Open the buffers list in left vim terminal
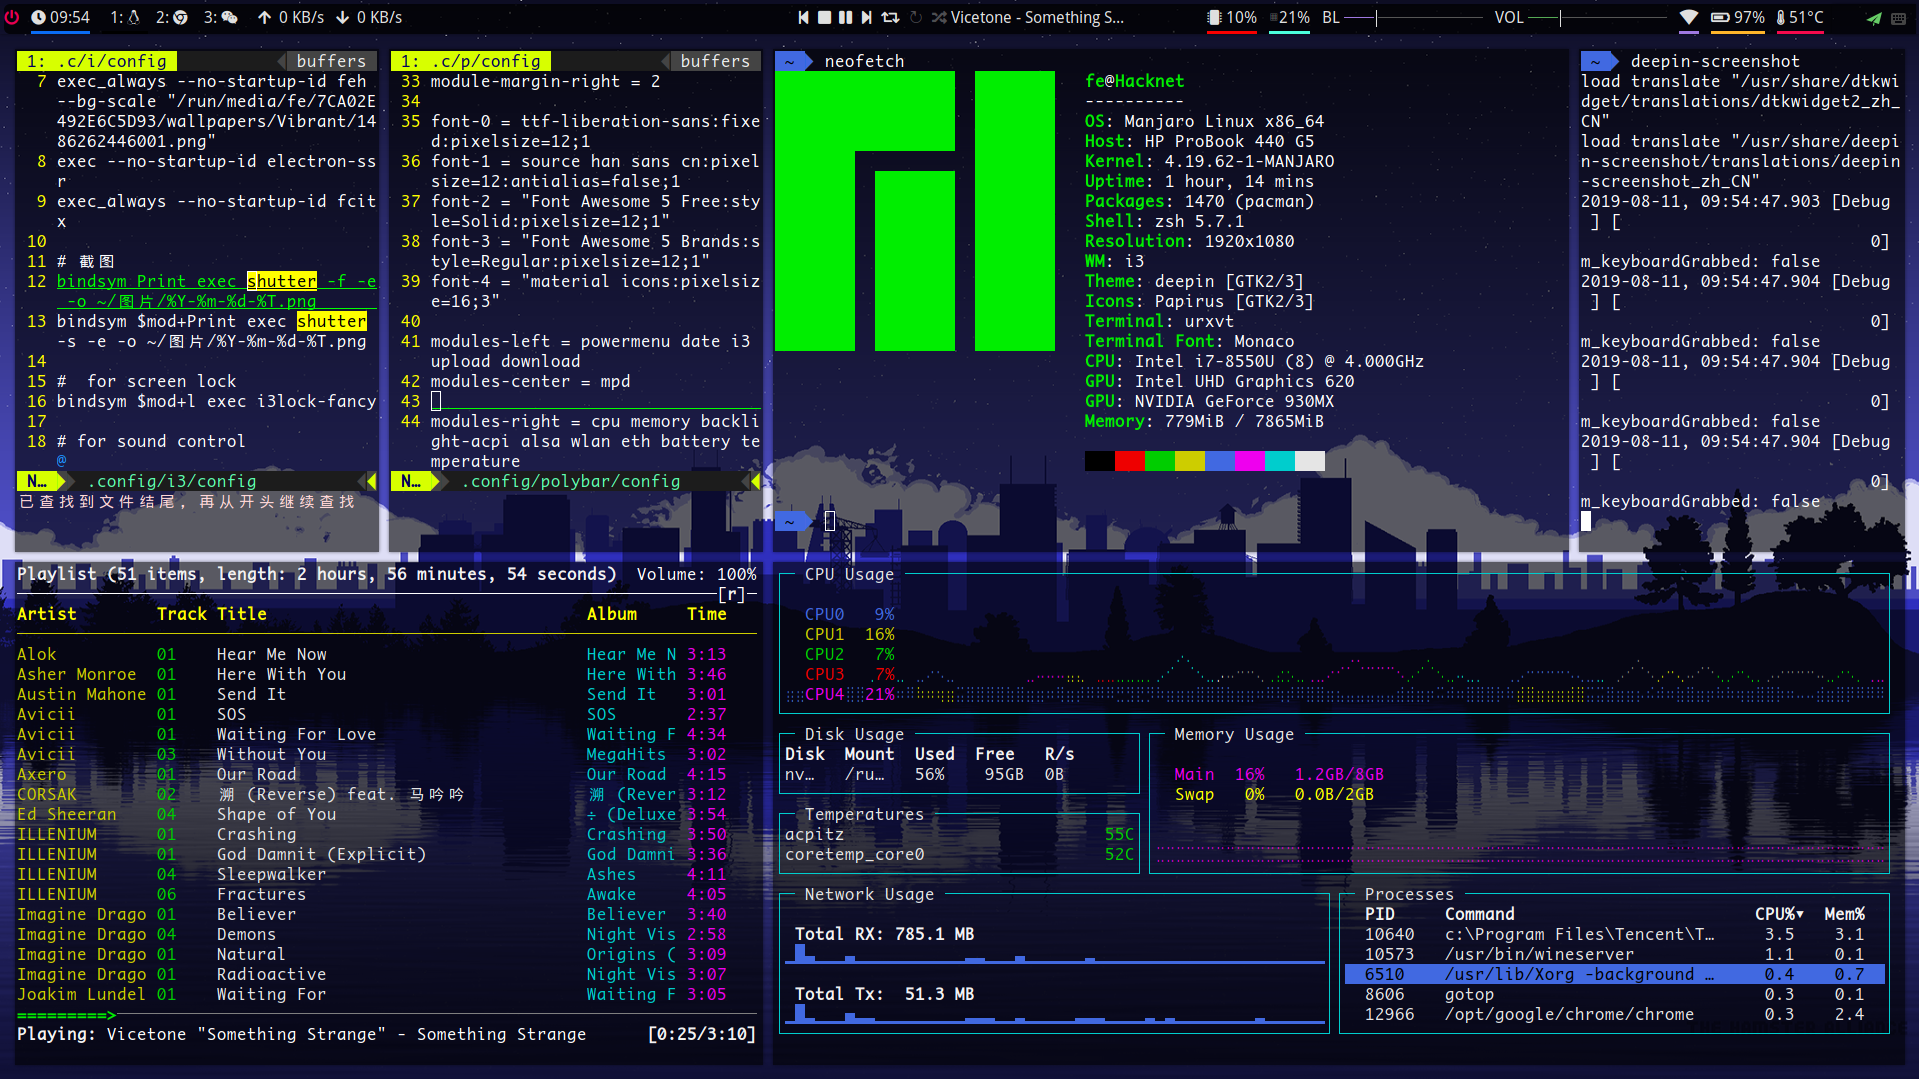1919x1079 pixels. 329,61
